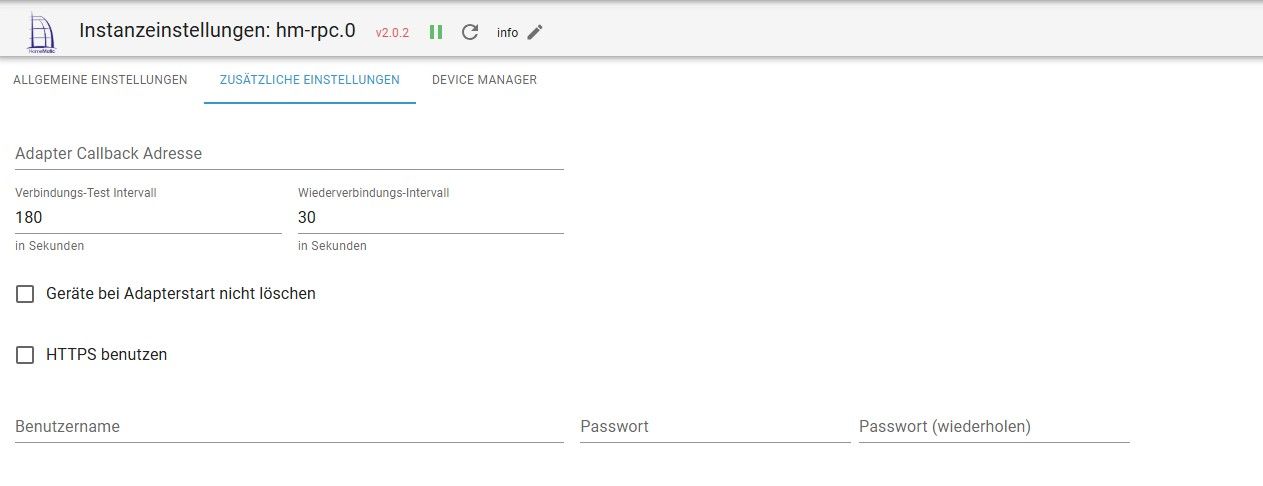This screenshot has width=1263, height=486.
Task: Click the Wiederverbindungs-Intervall field showing 30
Action: point(430,218)
